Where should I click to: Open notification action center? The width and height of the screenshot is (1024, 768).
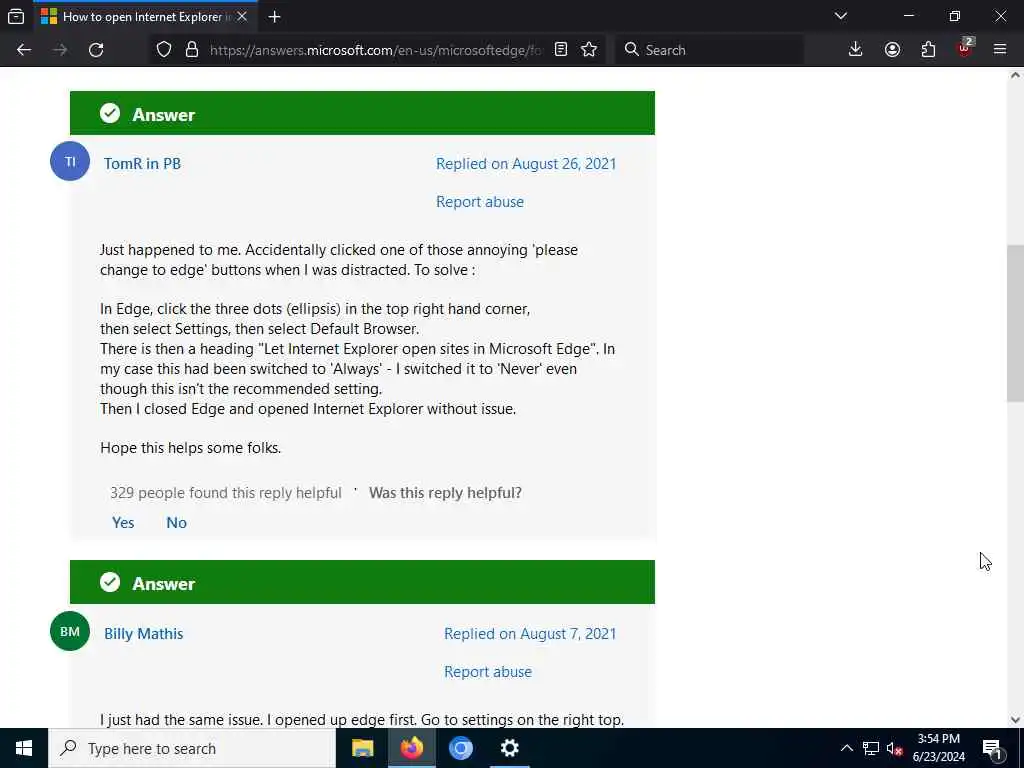[993, 748]
